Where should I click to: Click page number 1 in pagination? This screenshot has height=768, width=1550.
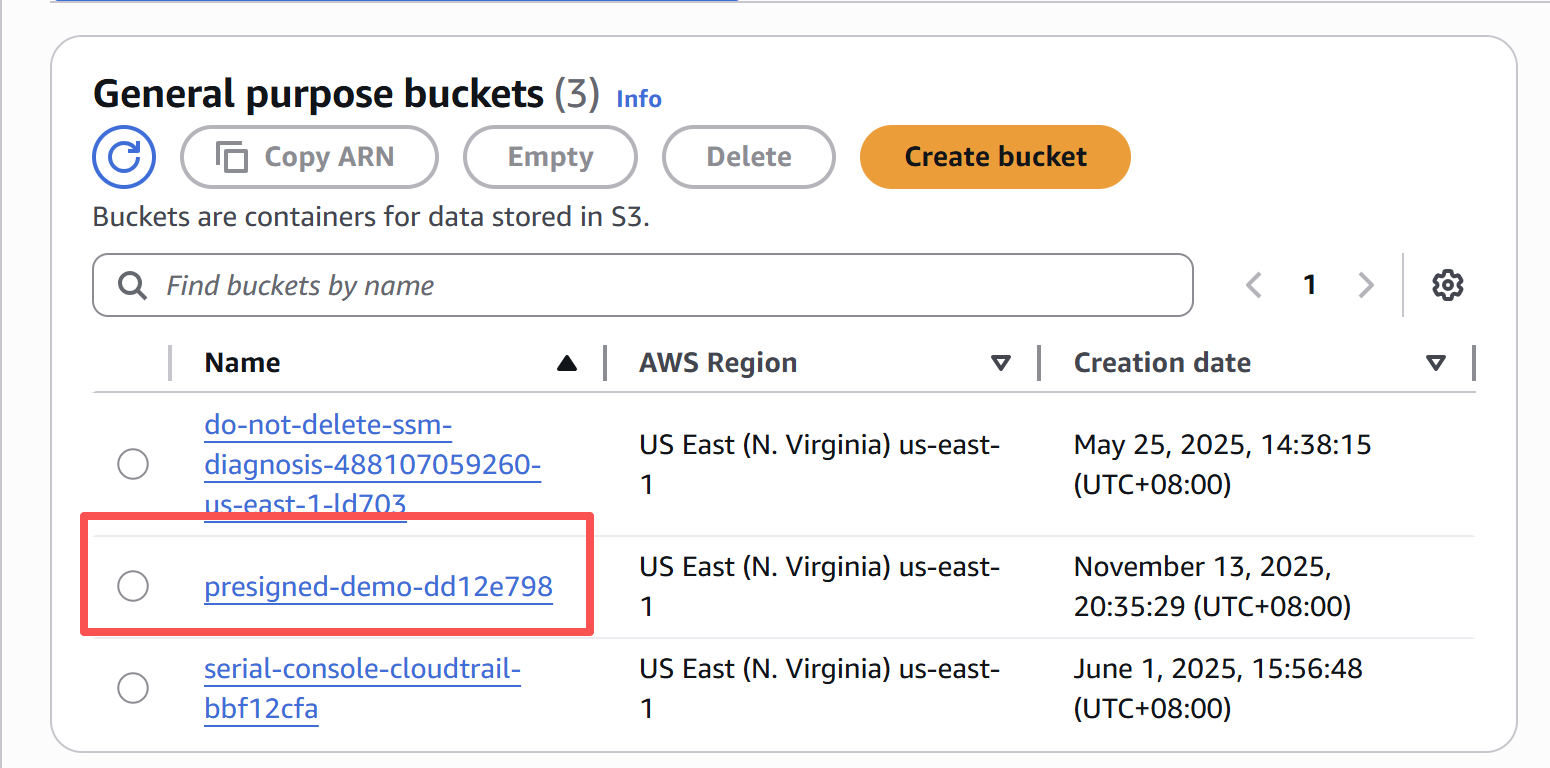(1309, 286)
